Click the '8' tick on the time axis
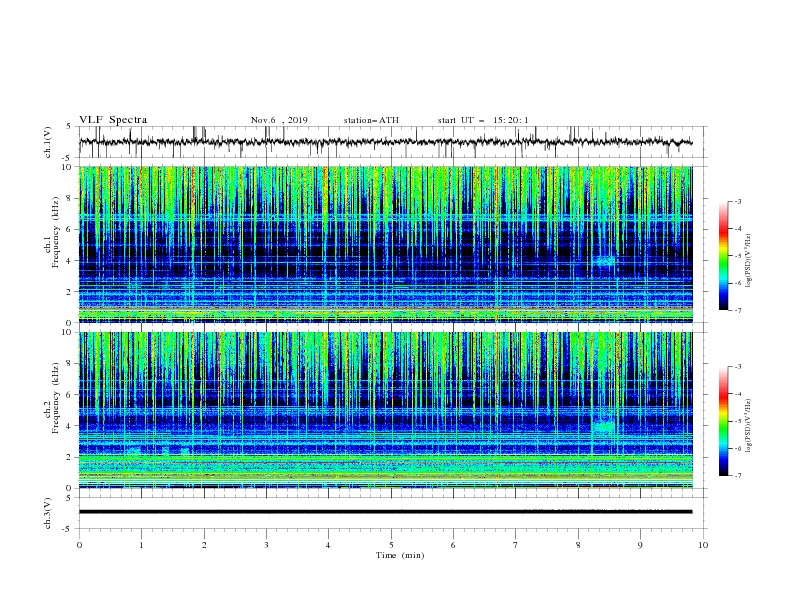792x612 pixels. click(578, 545)
